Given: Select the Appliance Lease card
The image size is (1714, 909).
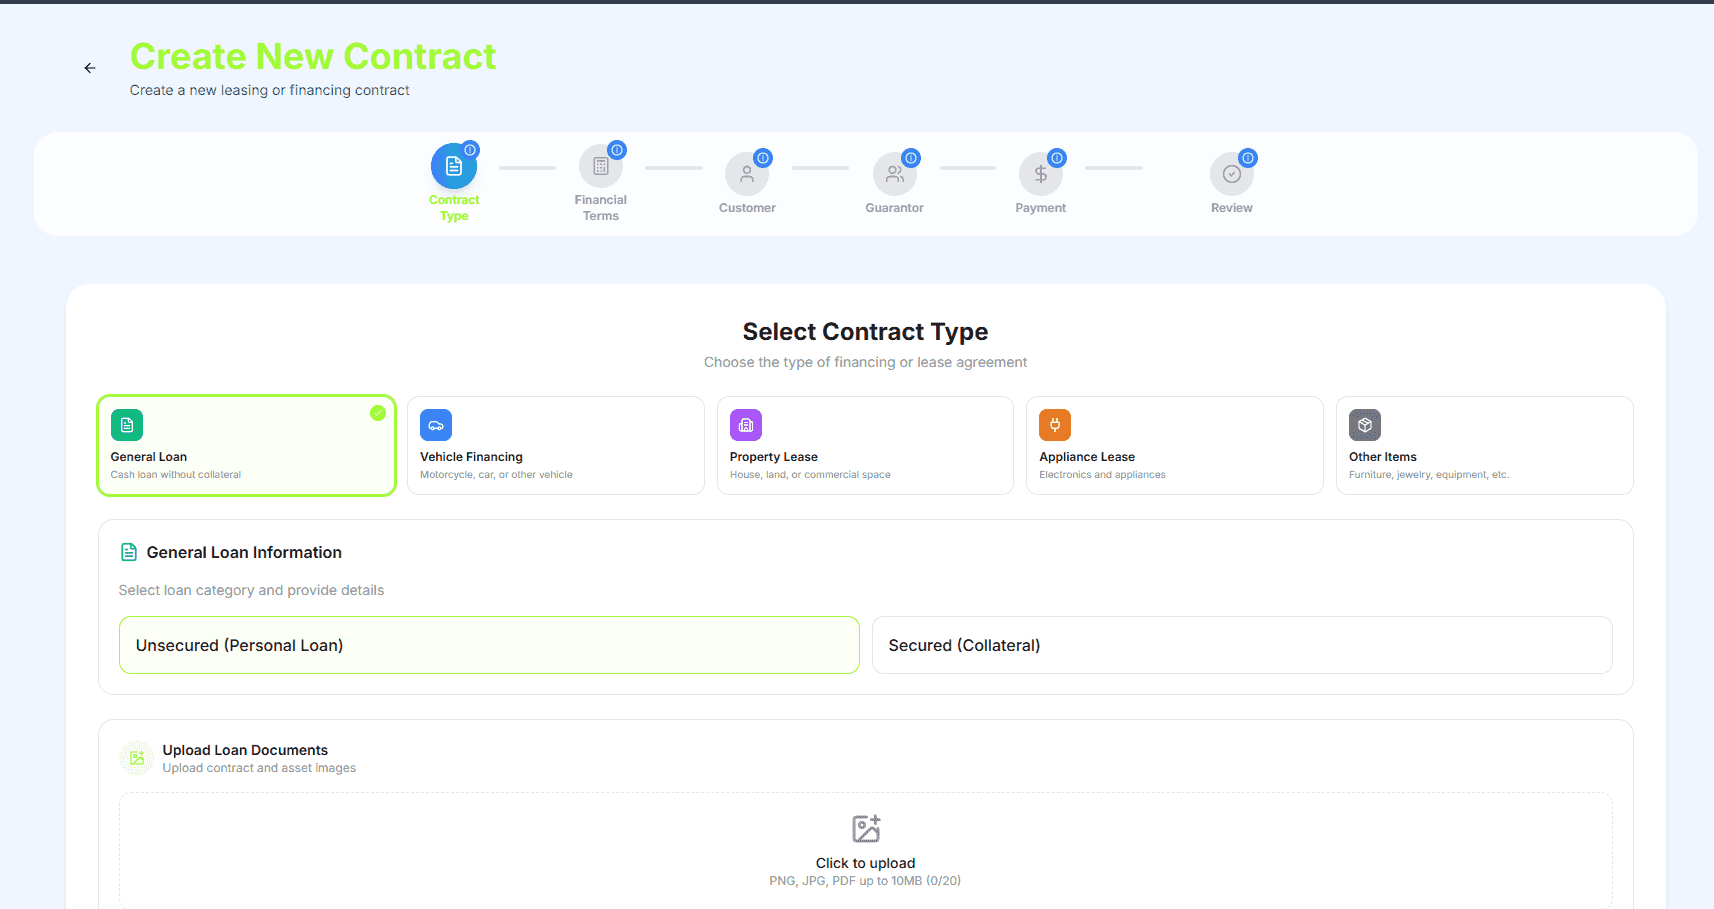Looking at the screenshot, I should (1174, 445).
